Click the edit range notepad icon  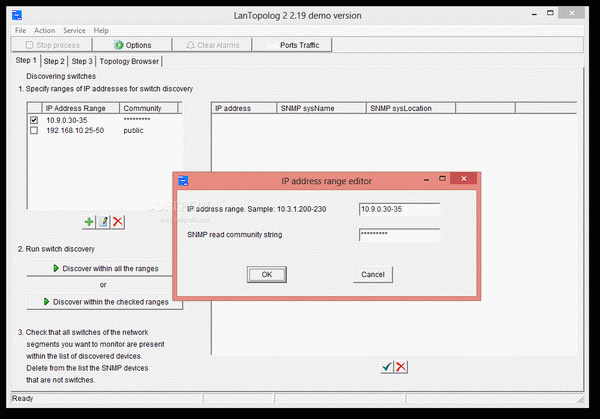[x=103, y=222]
